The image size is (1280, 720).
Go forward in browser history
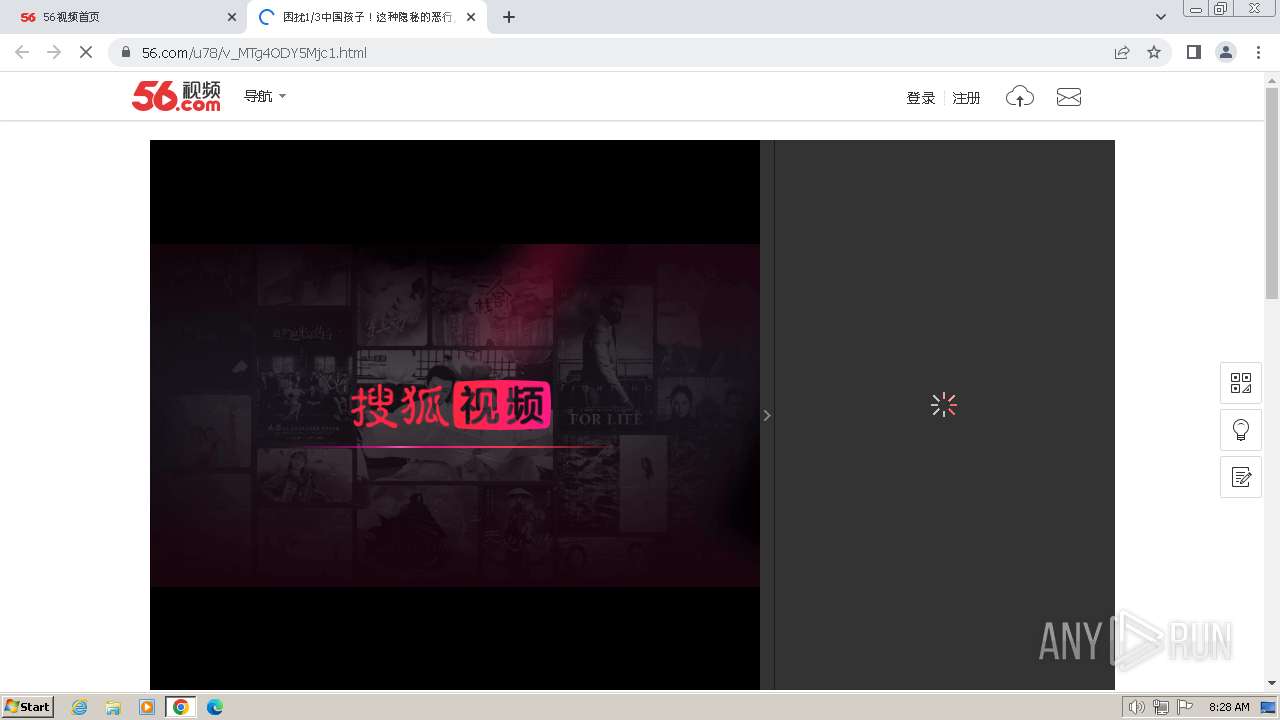(54, 52)
